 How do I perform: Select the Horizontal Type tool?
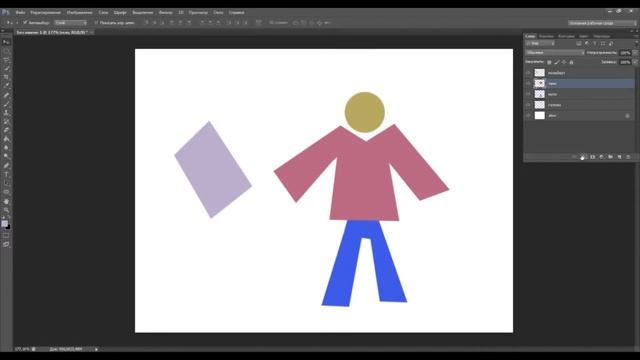(6, 175)
